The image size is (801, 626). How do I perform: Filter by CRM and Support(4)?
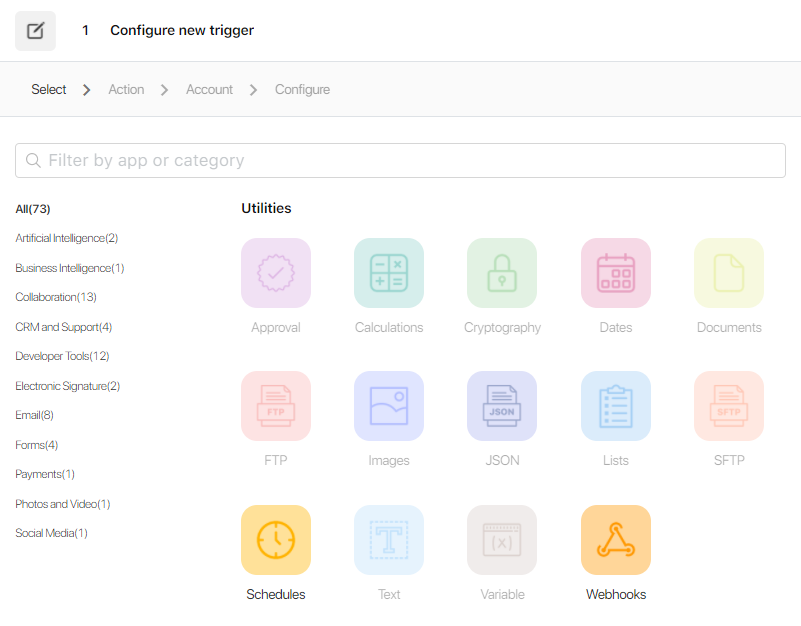(64, 327)
